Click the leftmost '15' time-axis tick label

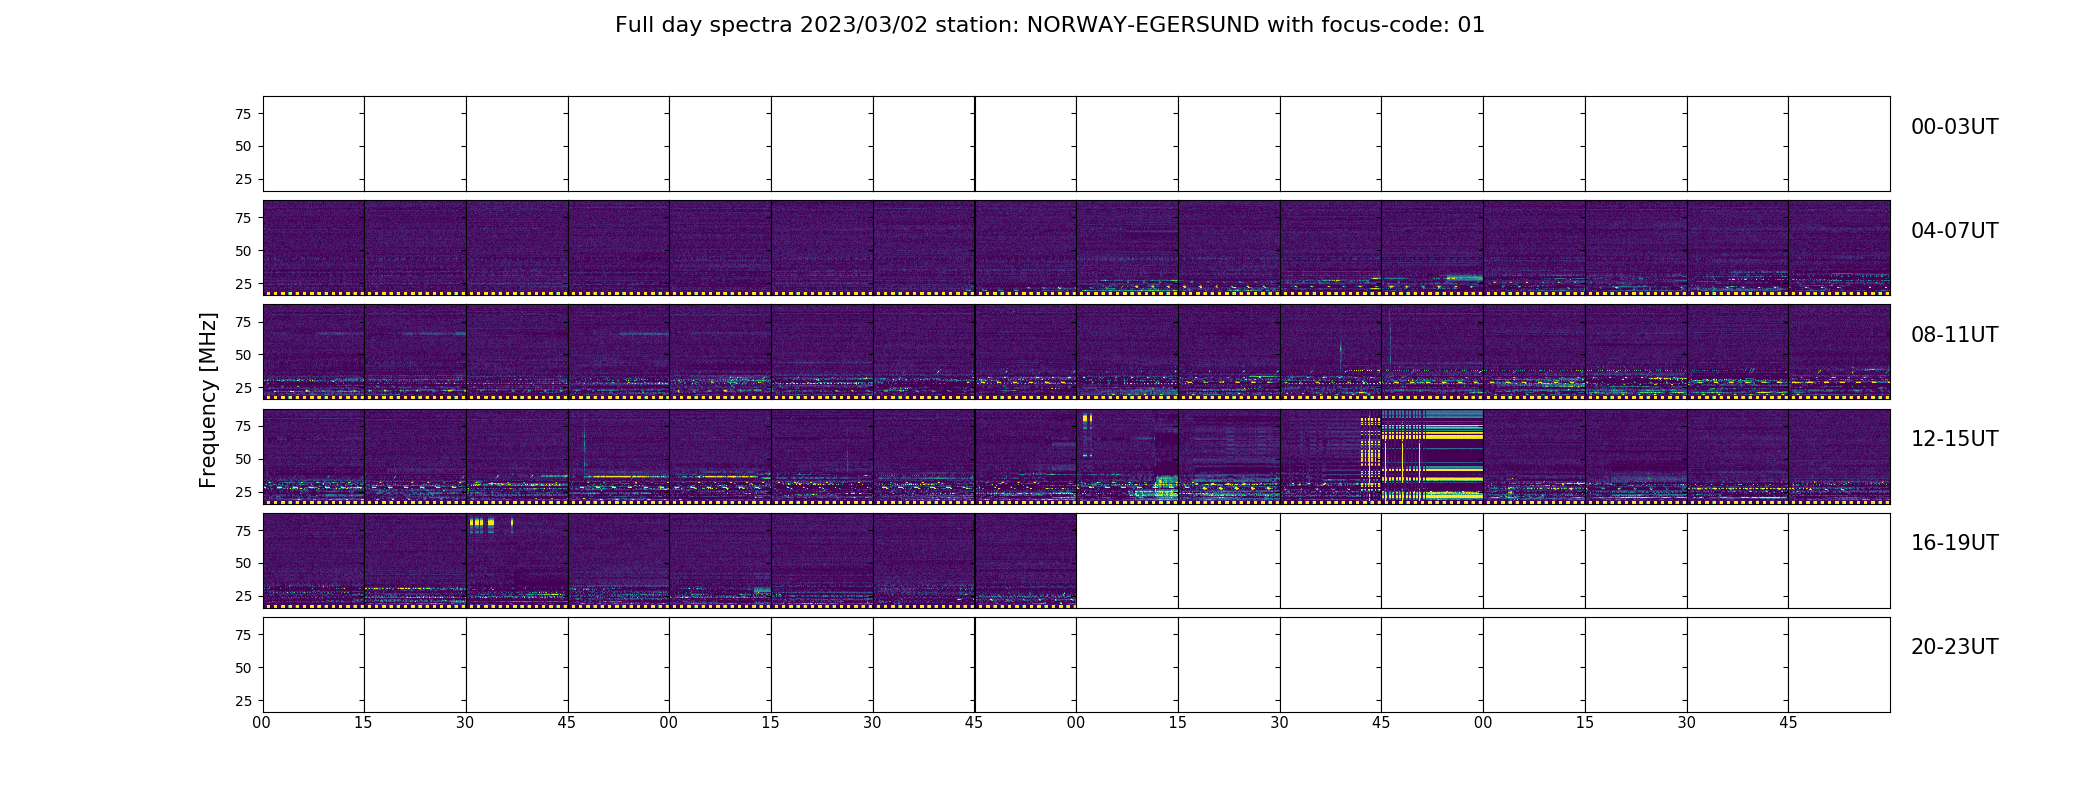pos(364,723)
